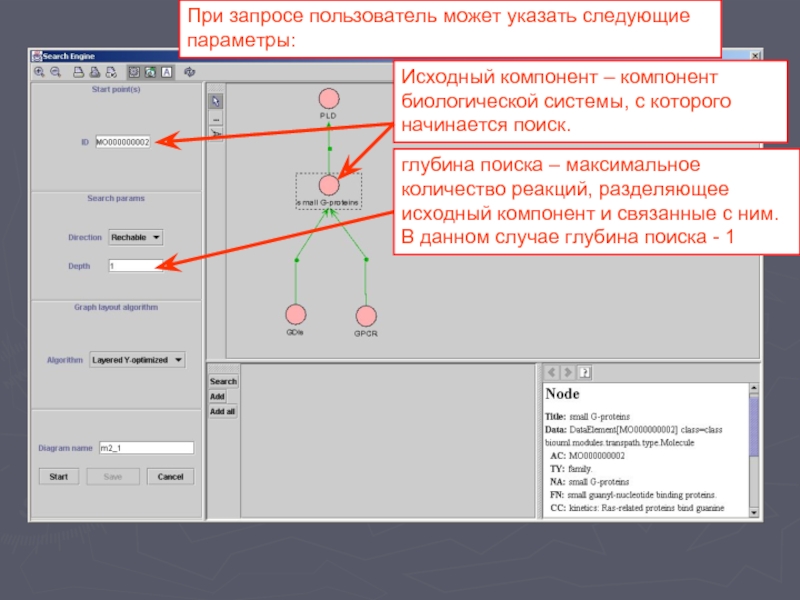The image size is (800, 600).
Task: Click the Start button
Action: pos(59,477)
